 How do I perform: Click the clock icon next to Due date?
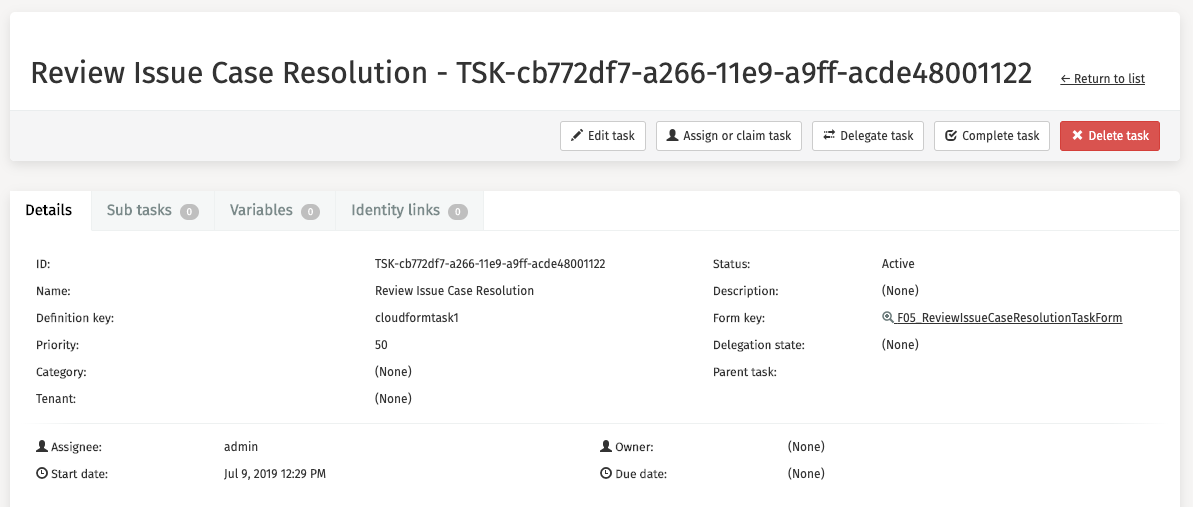click(606, 474)
